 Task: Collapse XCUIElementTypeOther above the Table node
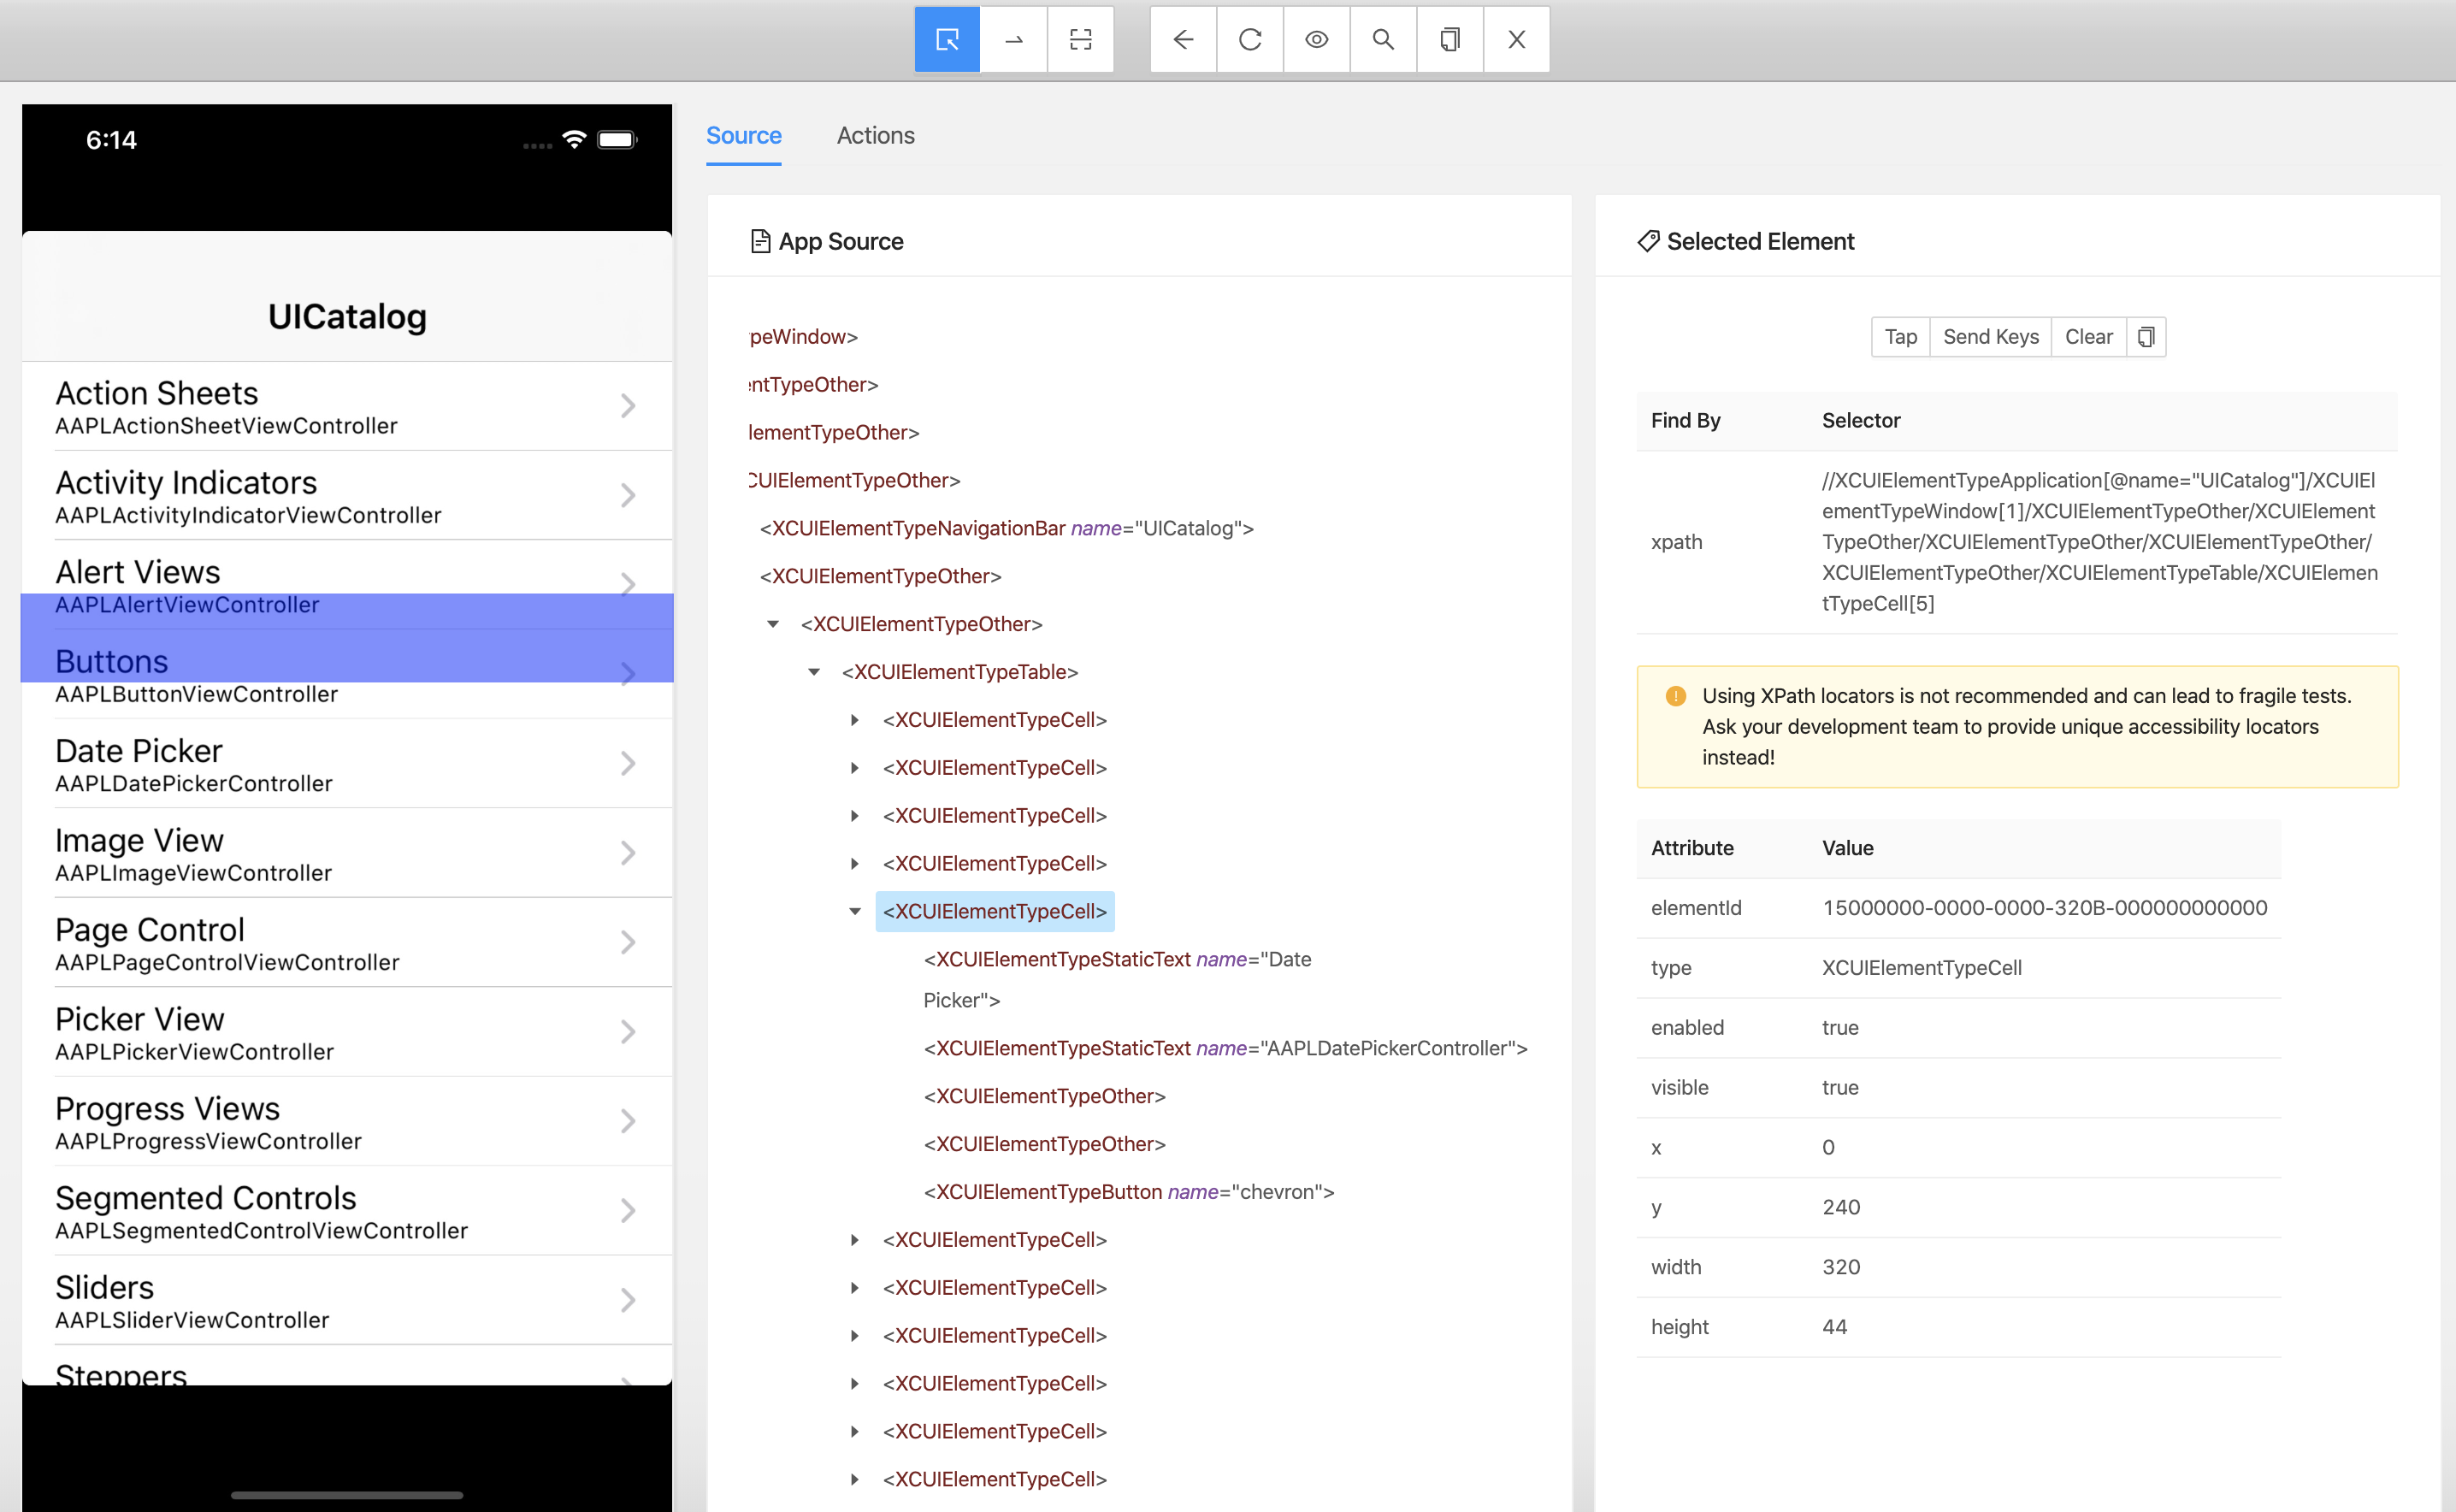point(773,624)
